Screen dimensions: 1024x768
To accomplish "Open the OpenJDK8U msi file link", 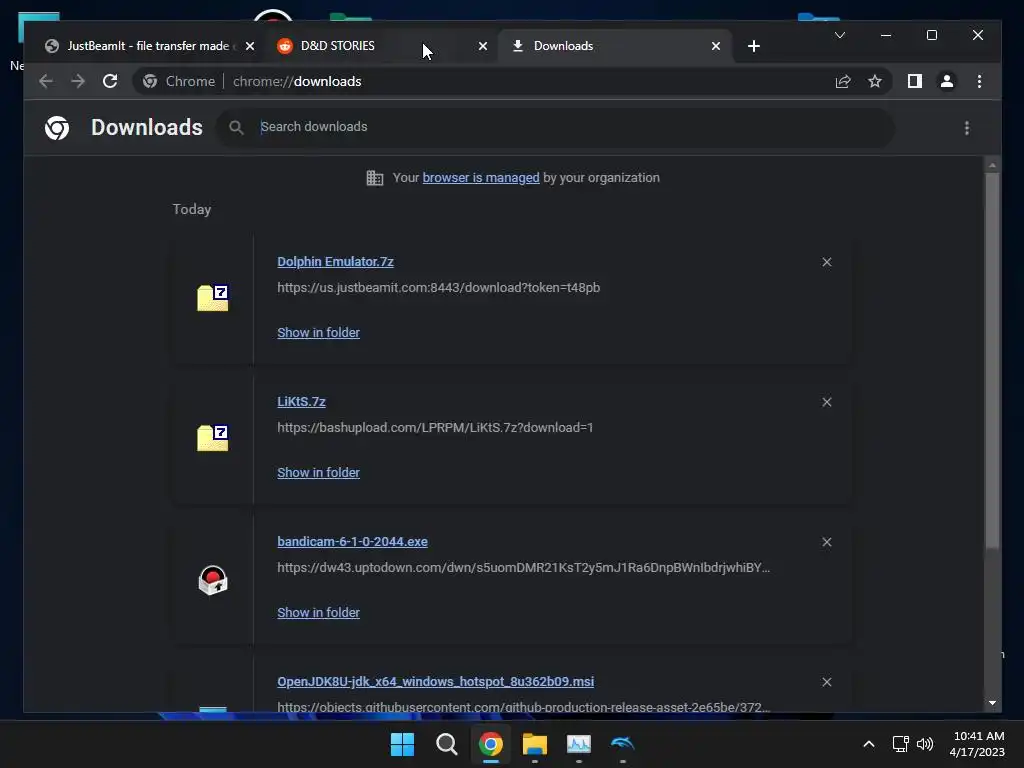I will tap(436, 682).
